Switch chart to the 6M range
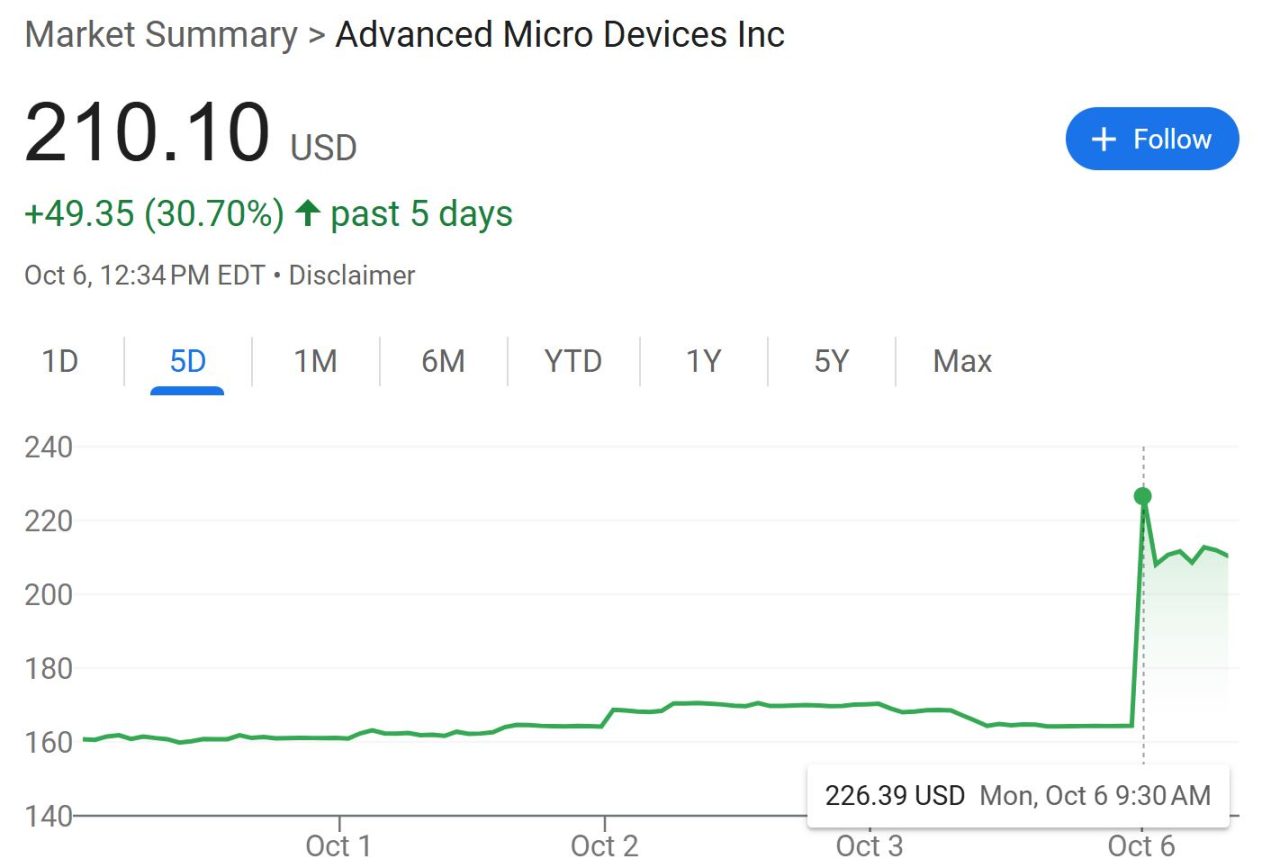The width and height of the screenshot is (1280, 868). pyautogui.click(x=443, y=361)
